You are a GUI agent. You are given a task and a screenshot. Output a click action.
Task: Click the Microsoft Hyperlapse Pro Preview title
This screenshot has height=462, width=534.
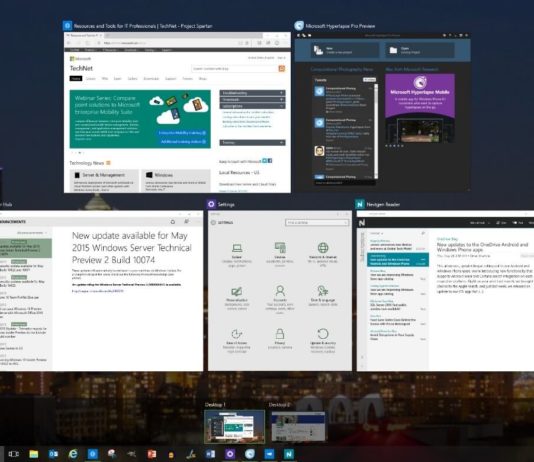(340, 26)
